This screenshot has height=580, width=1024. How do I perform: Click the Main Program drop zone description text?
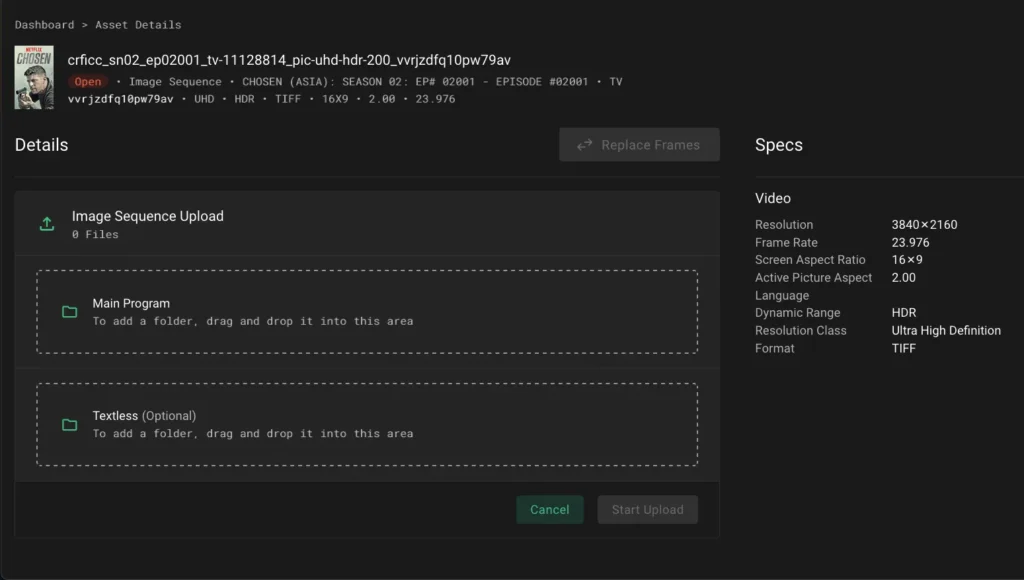(x=252, y=321)
